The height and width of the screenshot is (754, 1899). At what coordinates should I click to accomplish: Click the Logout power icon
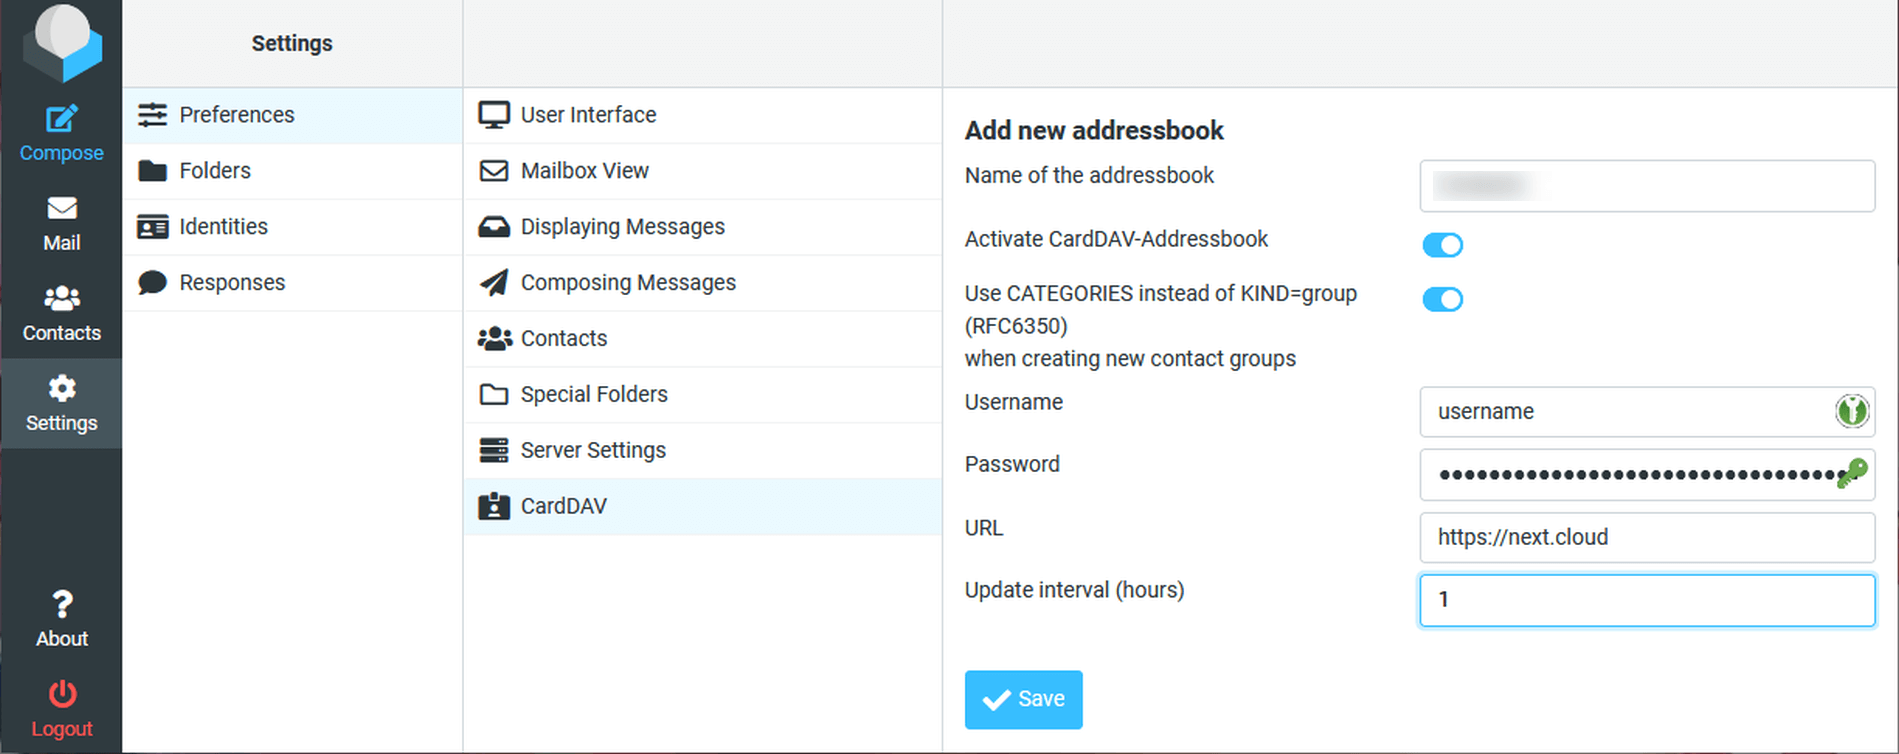61,704
